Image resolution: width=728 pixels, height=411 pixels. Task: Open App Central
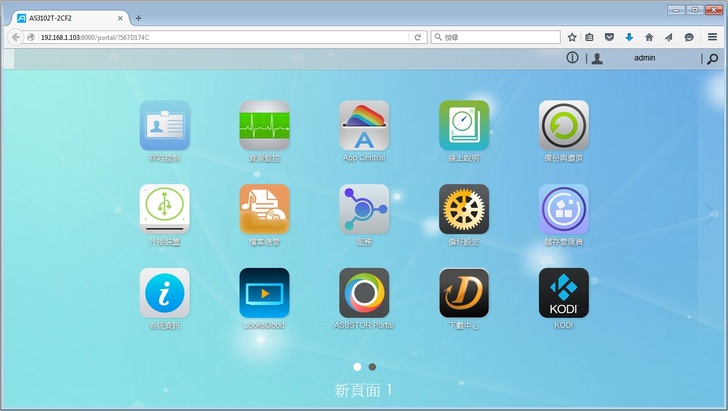(364, 126)
